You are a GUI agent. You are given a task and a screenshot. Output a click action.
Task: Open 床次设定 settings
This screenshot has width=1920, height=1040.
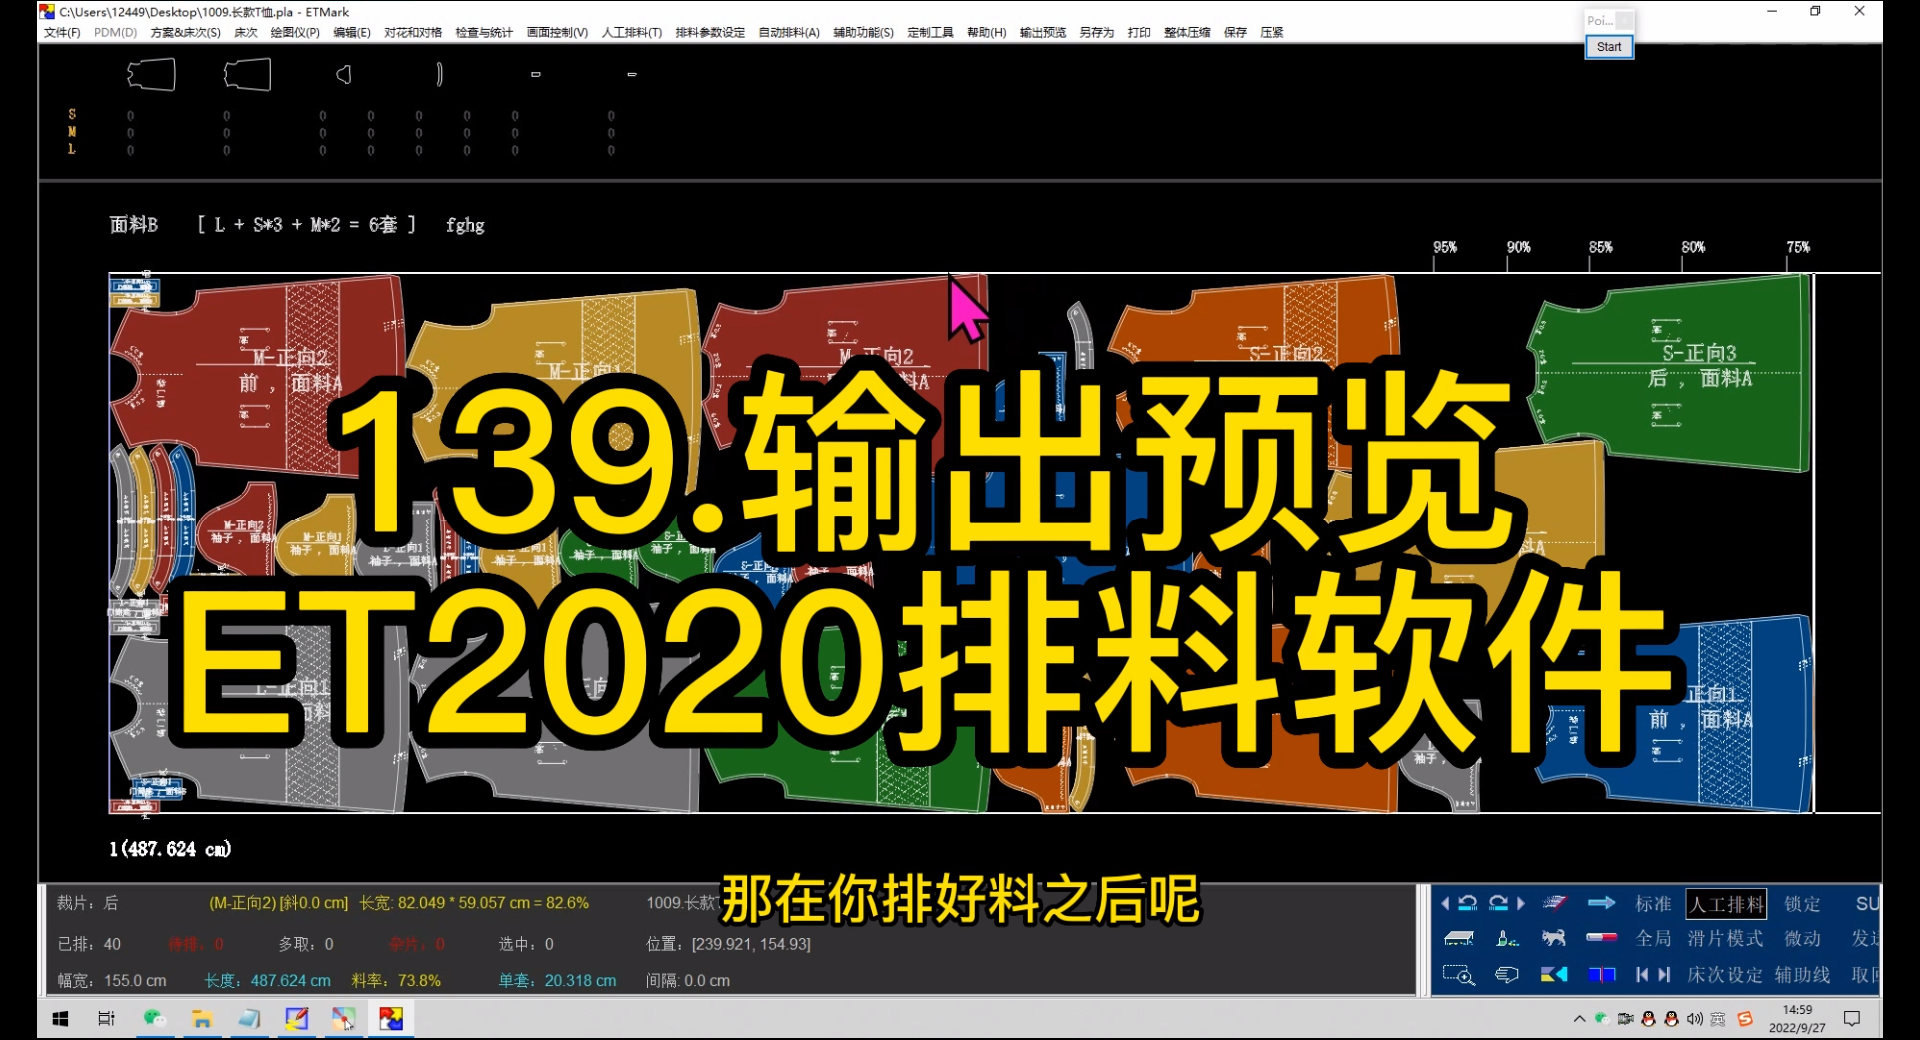(1725, 974)
